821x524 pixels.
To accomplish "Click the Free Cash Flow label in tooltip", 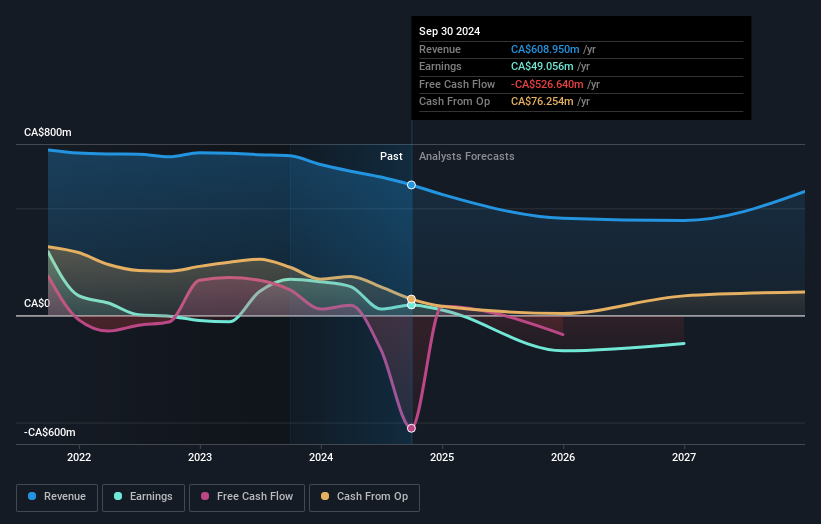I will pos(457,84).
